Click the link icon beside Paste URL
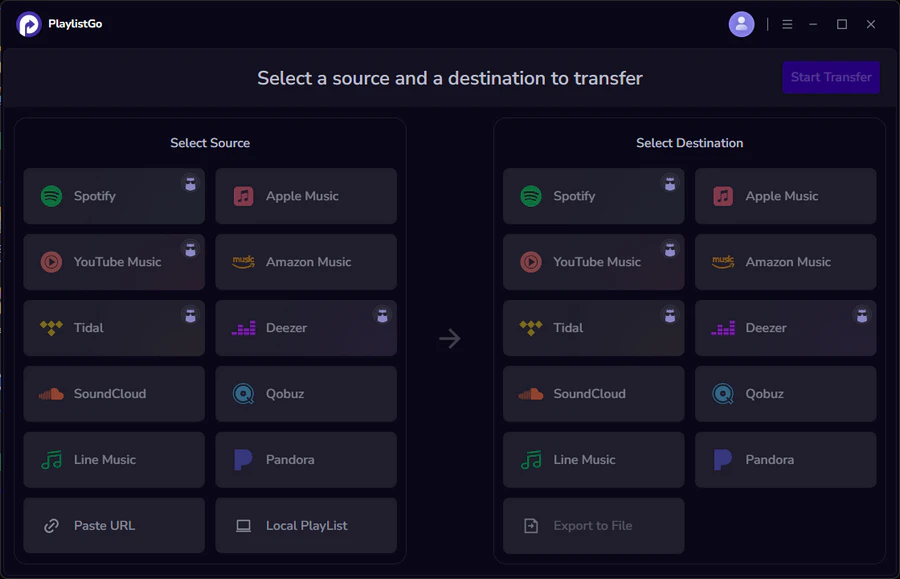Image resolution: width=900 pixels, height=579 pixels. 51,526
